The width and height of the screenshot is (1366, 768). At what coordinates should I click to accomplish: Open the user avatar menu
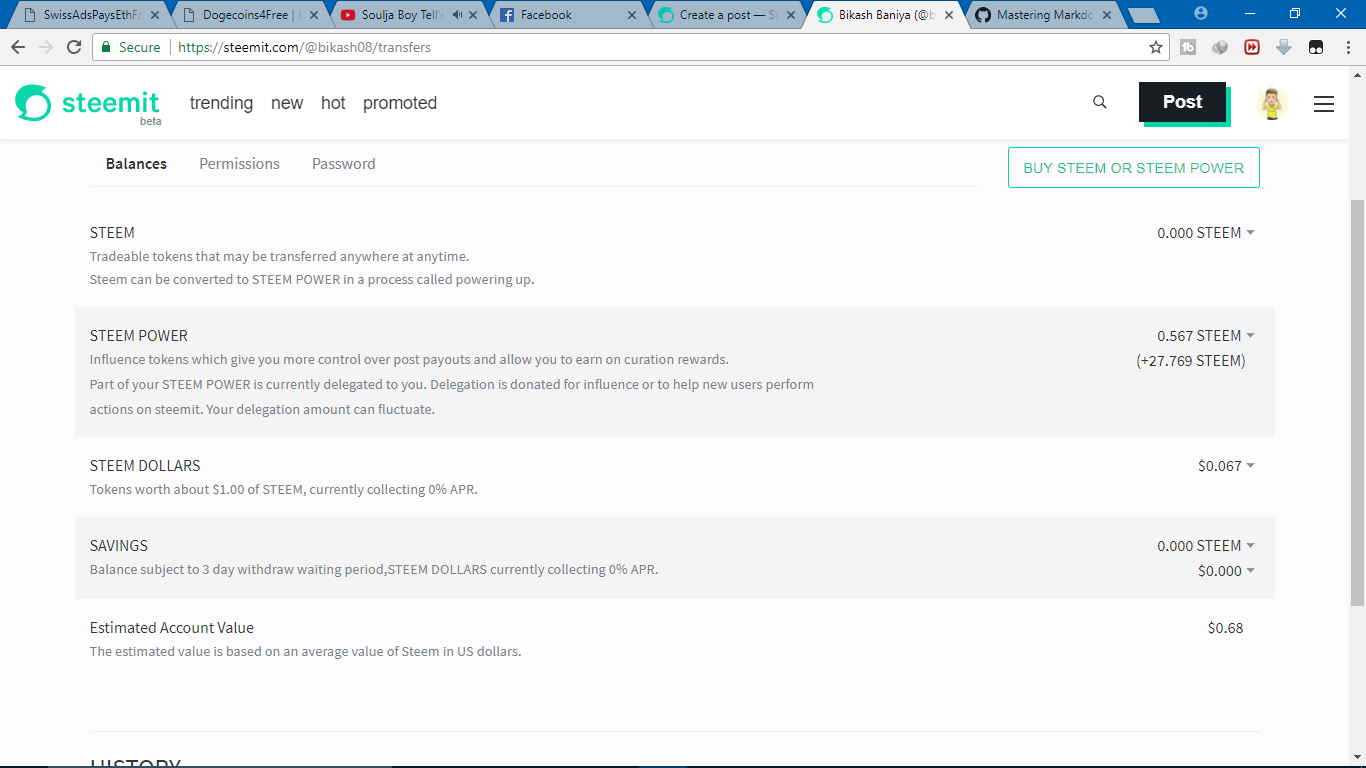coord(1272,103)
